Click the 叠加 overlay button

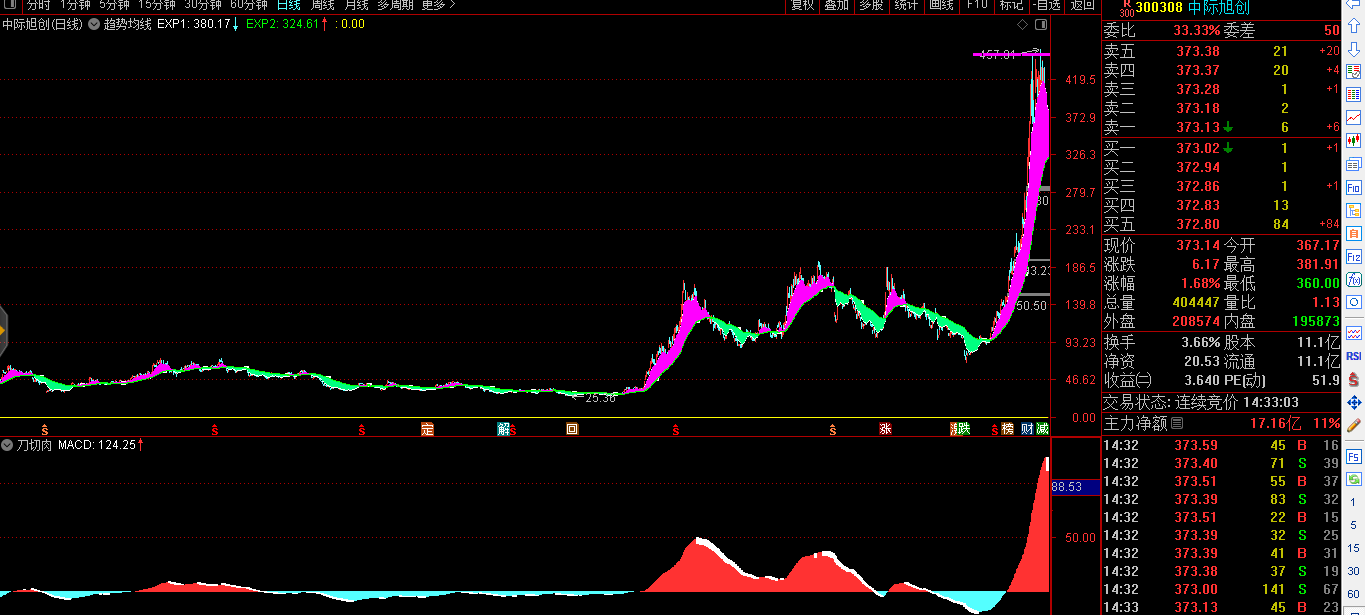click(x=837, y=5)
